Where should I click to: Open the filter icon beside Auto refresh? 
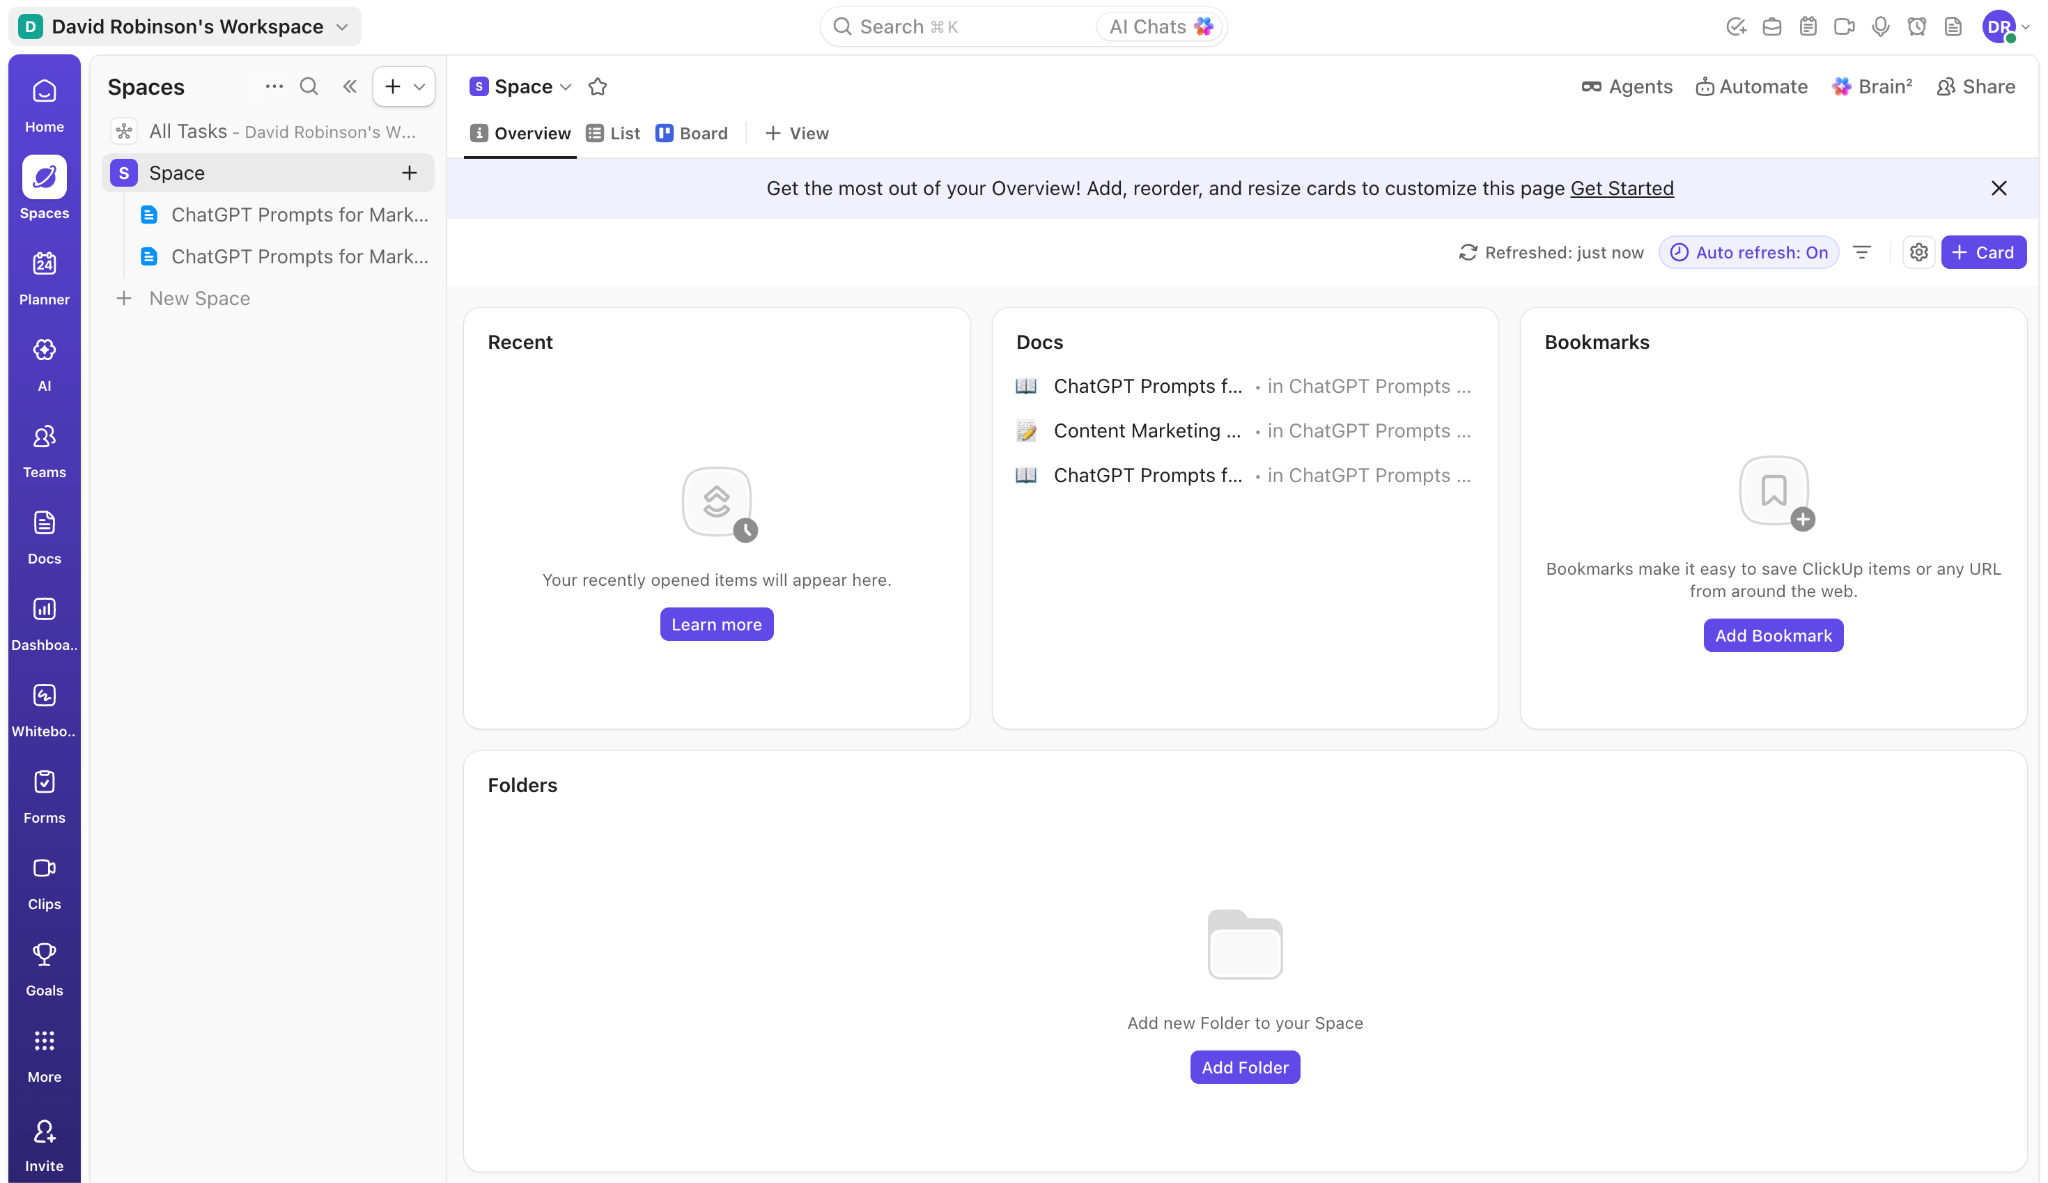(1862, 252)
